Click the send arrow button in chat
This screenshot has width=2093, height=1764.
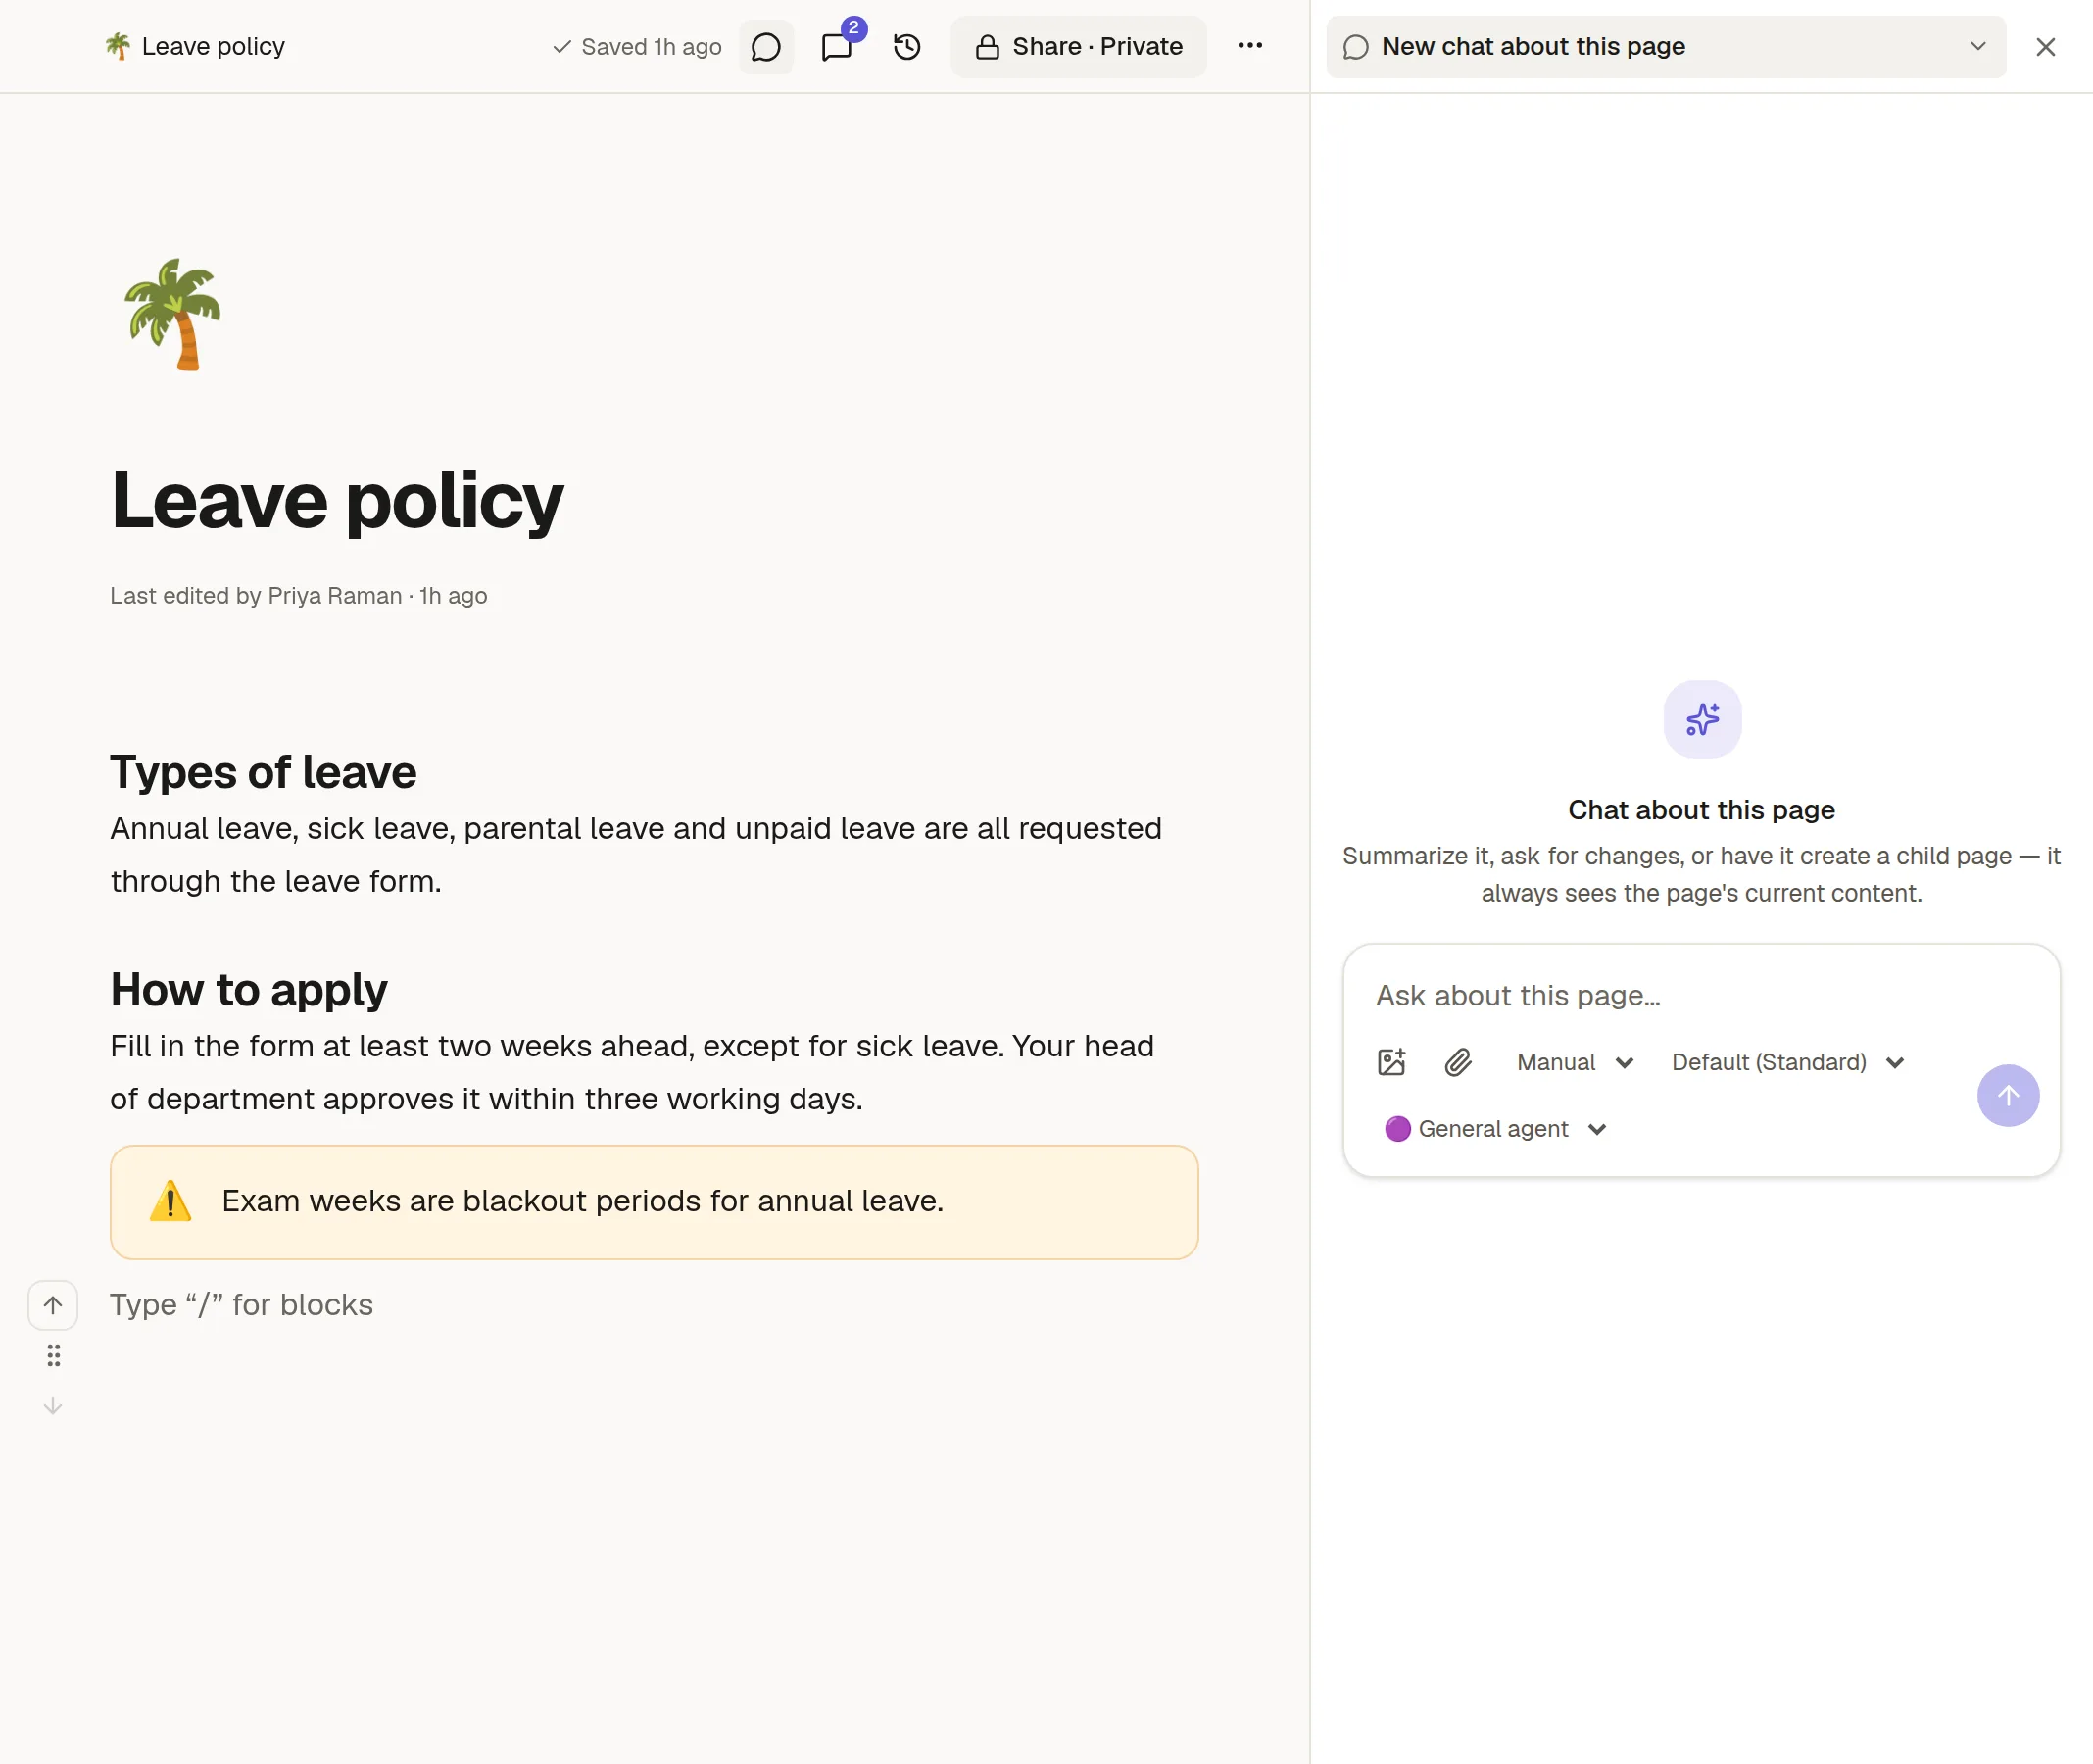2007,1095
